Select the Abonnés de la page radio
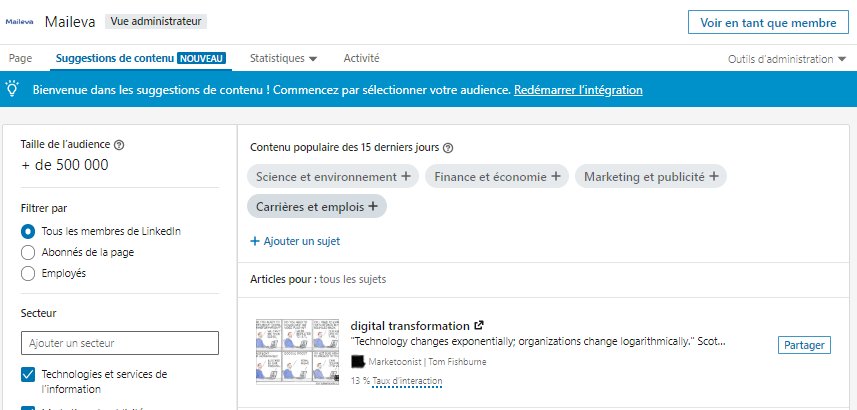Screen dimensions: 857x410 (x=28, y=253)
